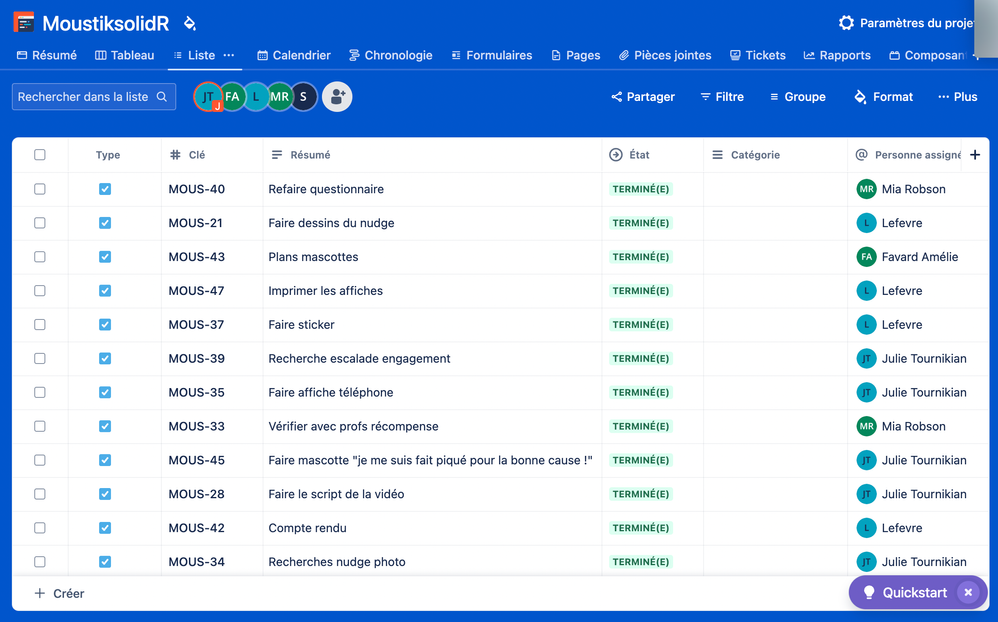Click the Format button
The image size is (998, 622).
(883, 97)
